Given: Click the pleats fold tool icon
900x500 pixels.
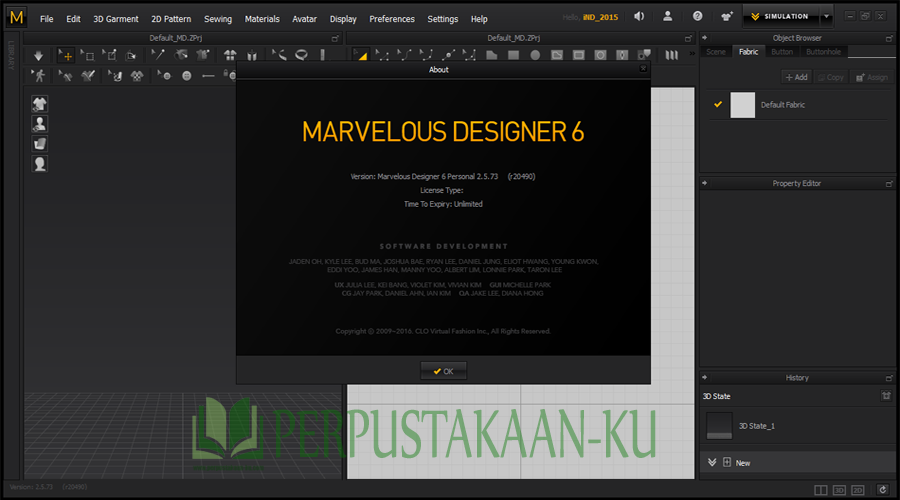Looking at the screenshot, I should click(672, 55).
